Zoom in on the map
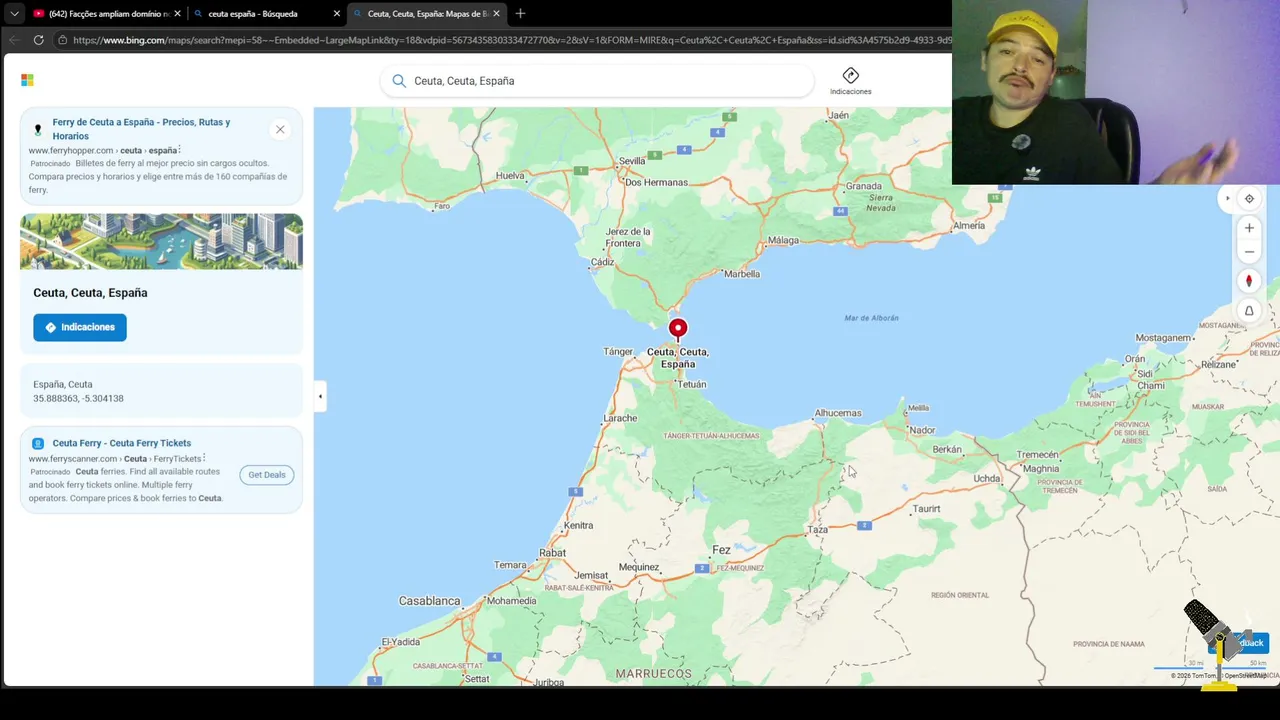Viewport: 1280px width, 720px height. 1249,228
